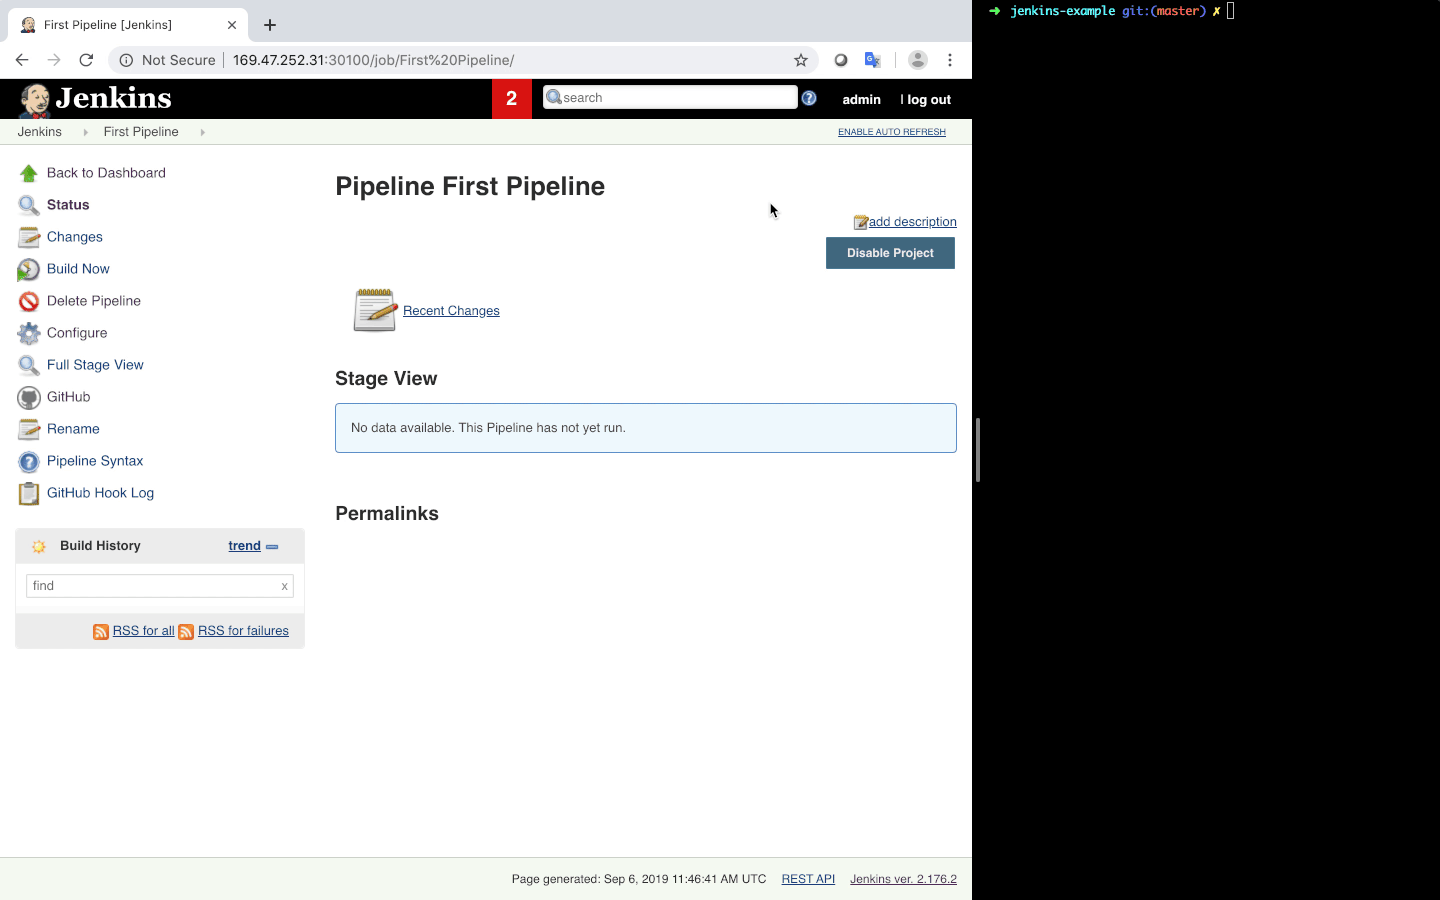The image size is (1440, 900).
Task: Expand the First Pipeline breadcrumb dropdown arrow
Action: tap(202, 132)
